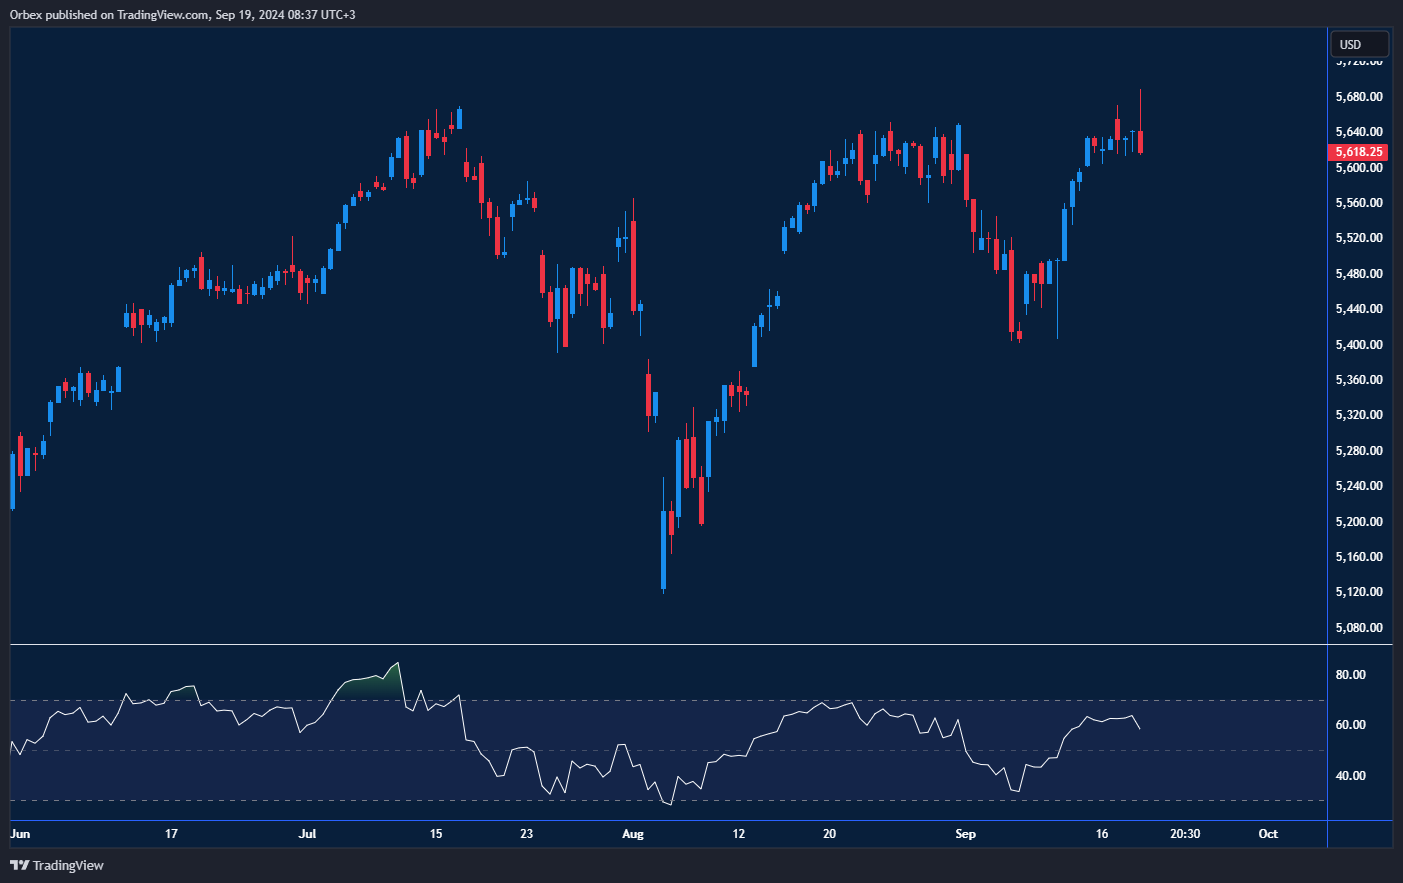Click the early August lowest blue candle
Screen dimensions: 1403x883
664,550
